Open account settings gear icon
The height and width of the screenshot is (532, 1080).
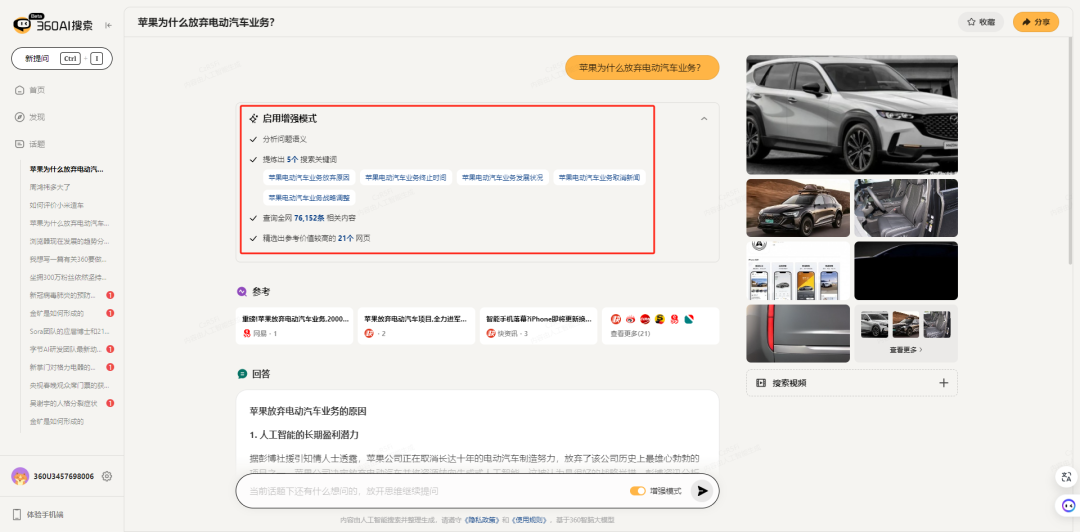point(107,476)
